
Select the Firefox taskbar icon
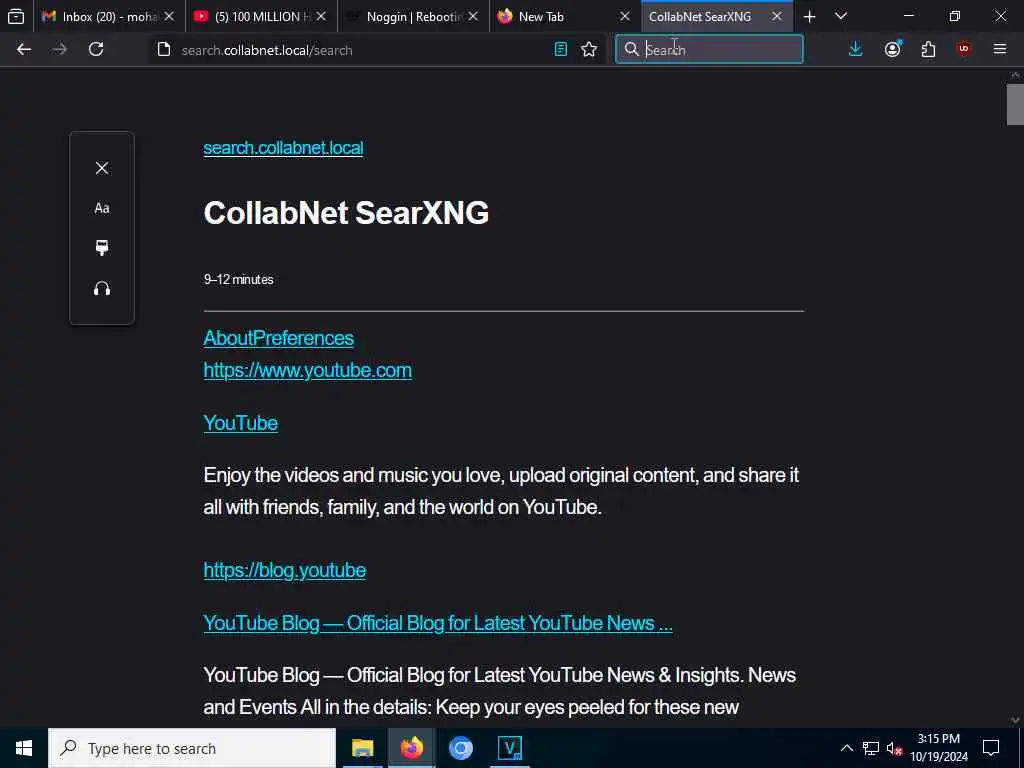(x=411, y=748)
